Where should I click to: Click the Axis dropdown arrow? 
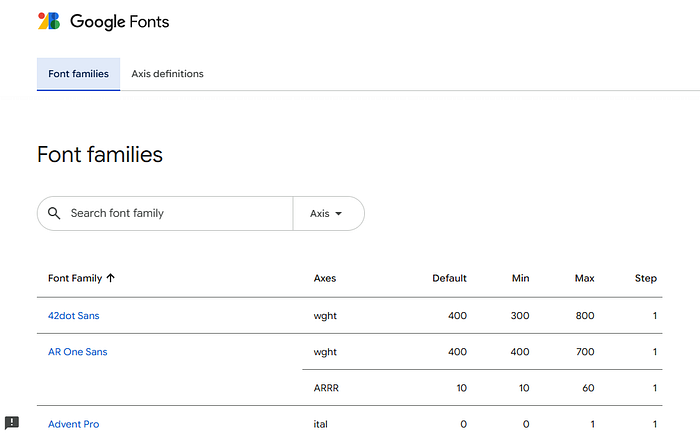click(x=338, y=214)
